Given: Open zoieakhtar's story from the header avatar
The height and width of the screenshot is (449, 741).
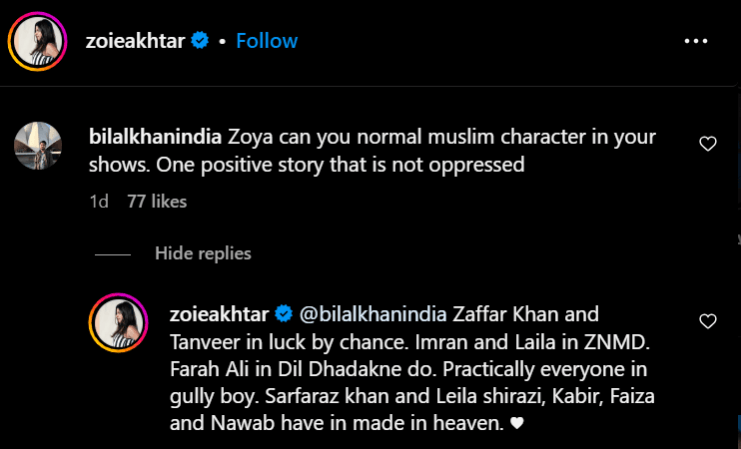Looking at the screenshot, I should [x=37, y=41].
